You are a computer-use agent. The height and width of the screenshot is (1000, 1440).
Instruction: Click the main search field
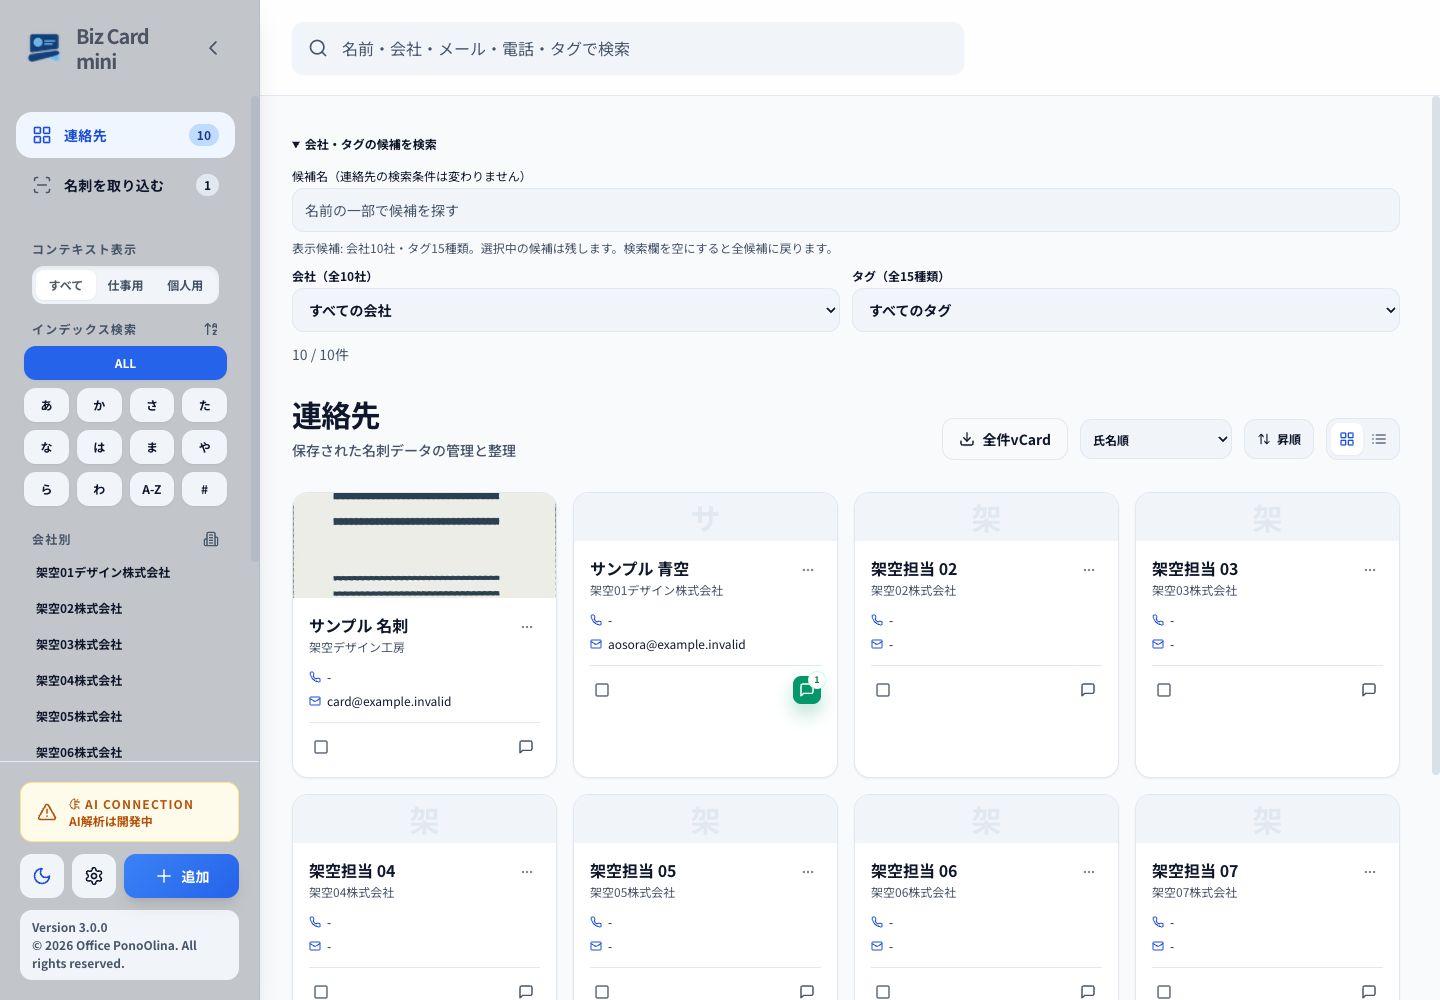(x=628, y=48)
